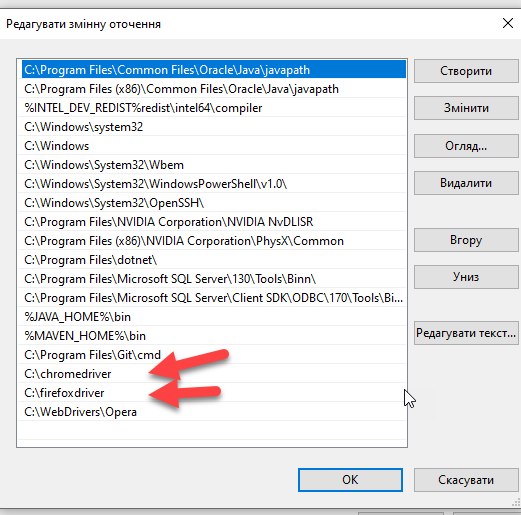The width and height of the screenshot is (521, 515).
Task: Select the highlighted Program Files Oracle javapath entry
Action: coord(214,70)
